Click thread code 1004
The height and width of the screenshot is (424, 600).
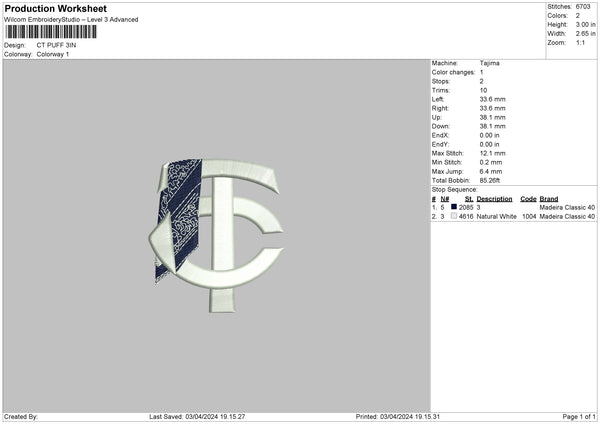529,217
